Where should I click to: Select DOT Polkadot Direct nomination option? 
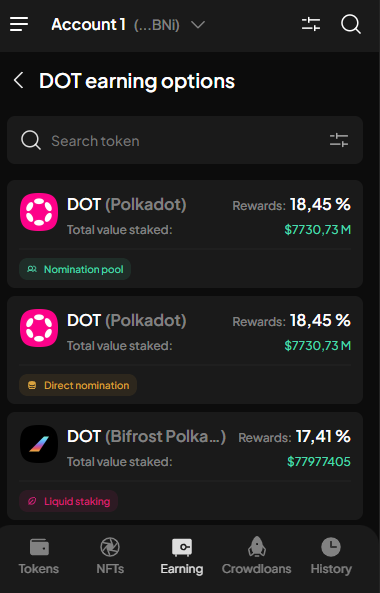[x=185, y=350]
